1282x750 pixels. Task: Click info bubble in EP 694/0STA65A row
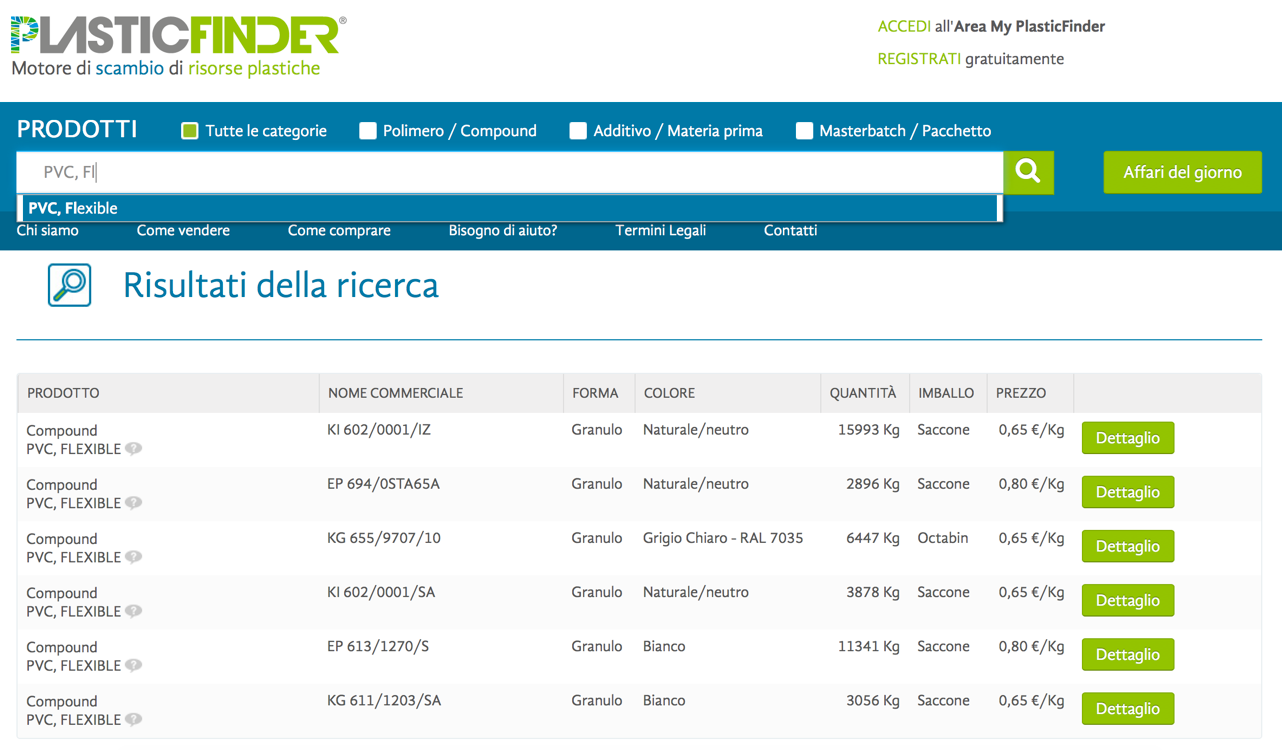coord(133,503)
